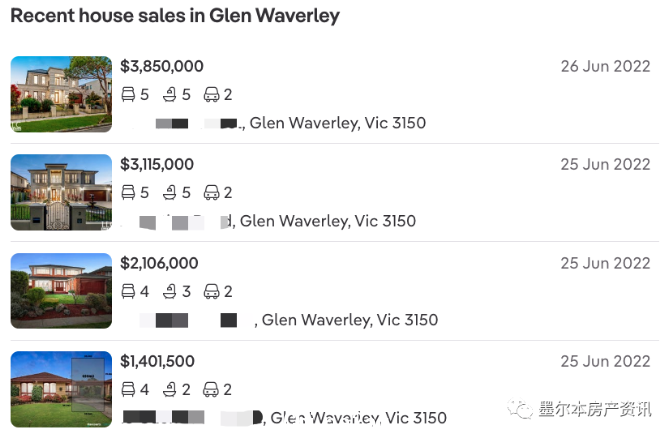Open the $2,106,000 house photo
This screenshot has width=672, height=434.
[61, 291]
